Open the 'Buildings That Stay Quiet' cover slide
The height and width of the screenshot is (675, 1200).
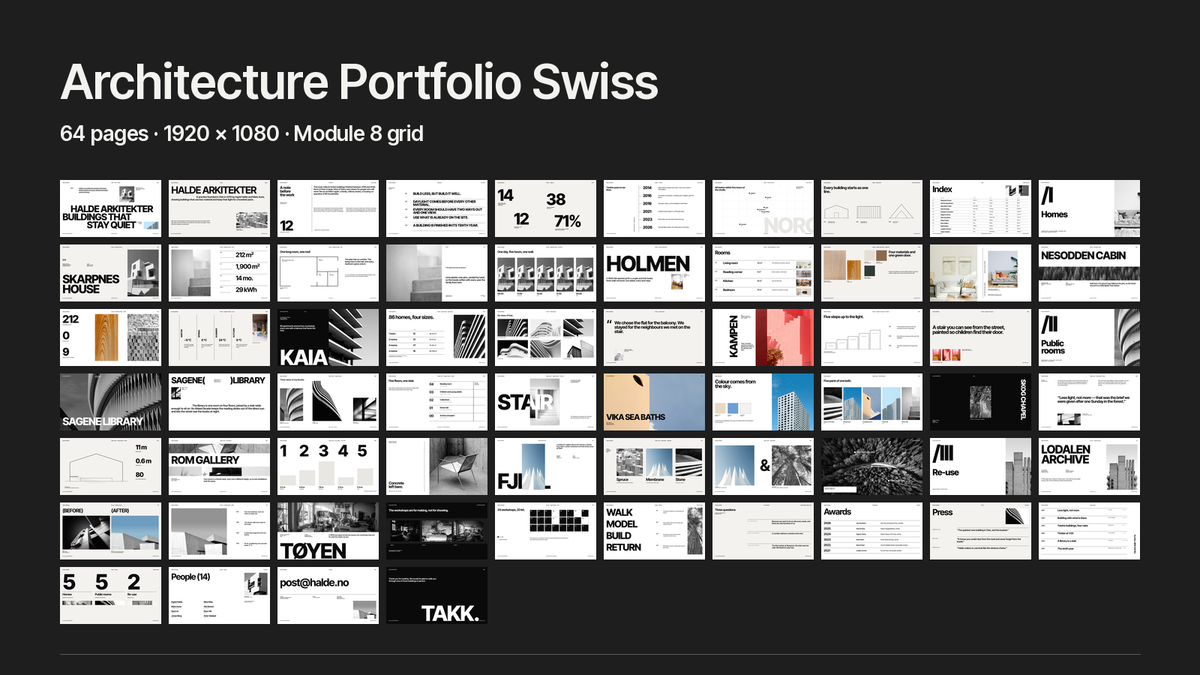point(111,209)
